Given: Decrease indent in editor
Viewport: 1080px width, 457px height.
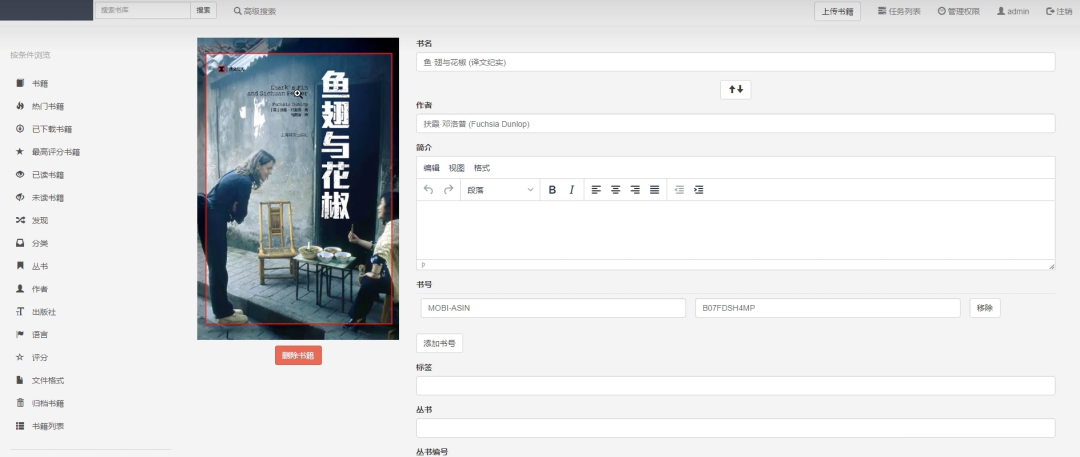Looking at the screenshot, I should [679, 190].
